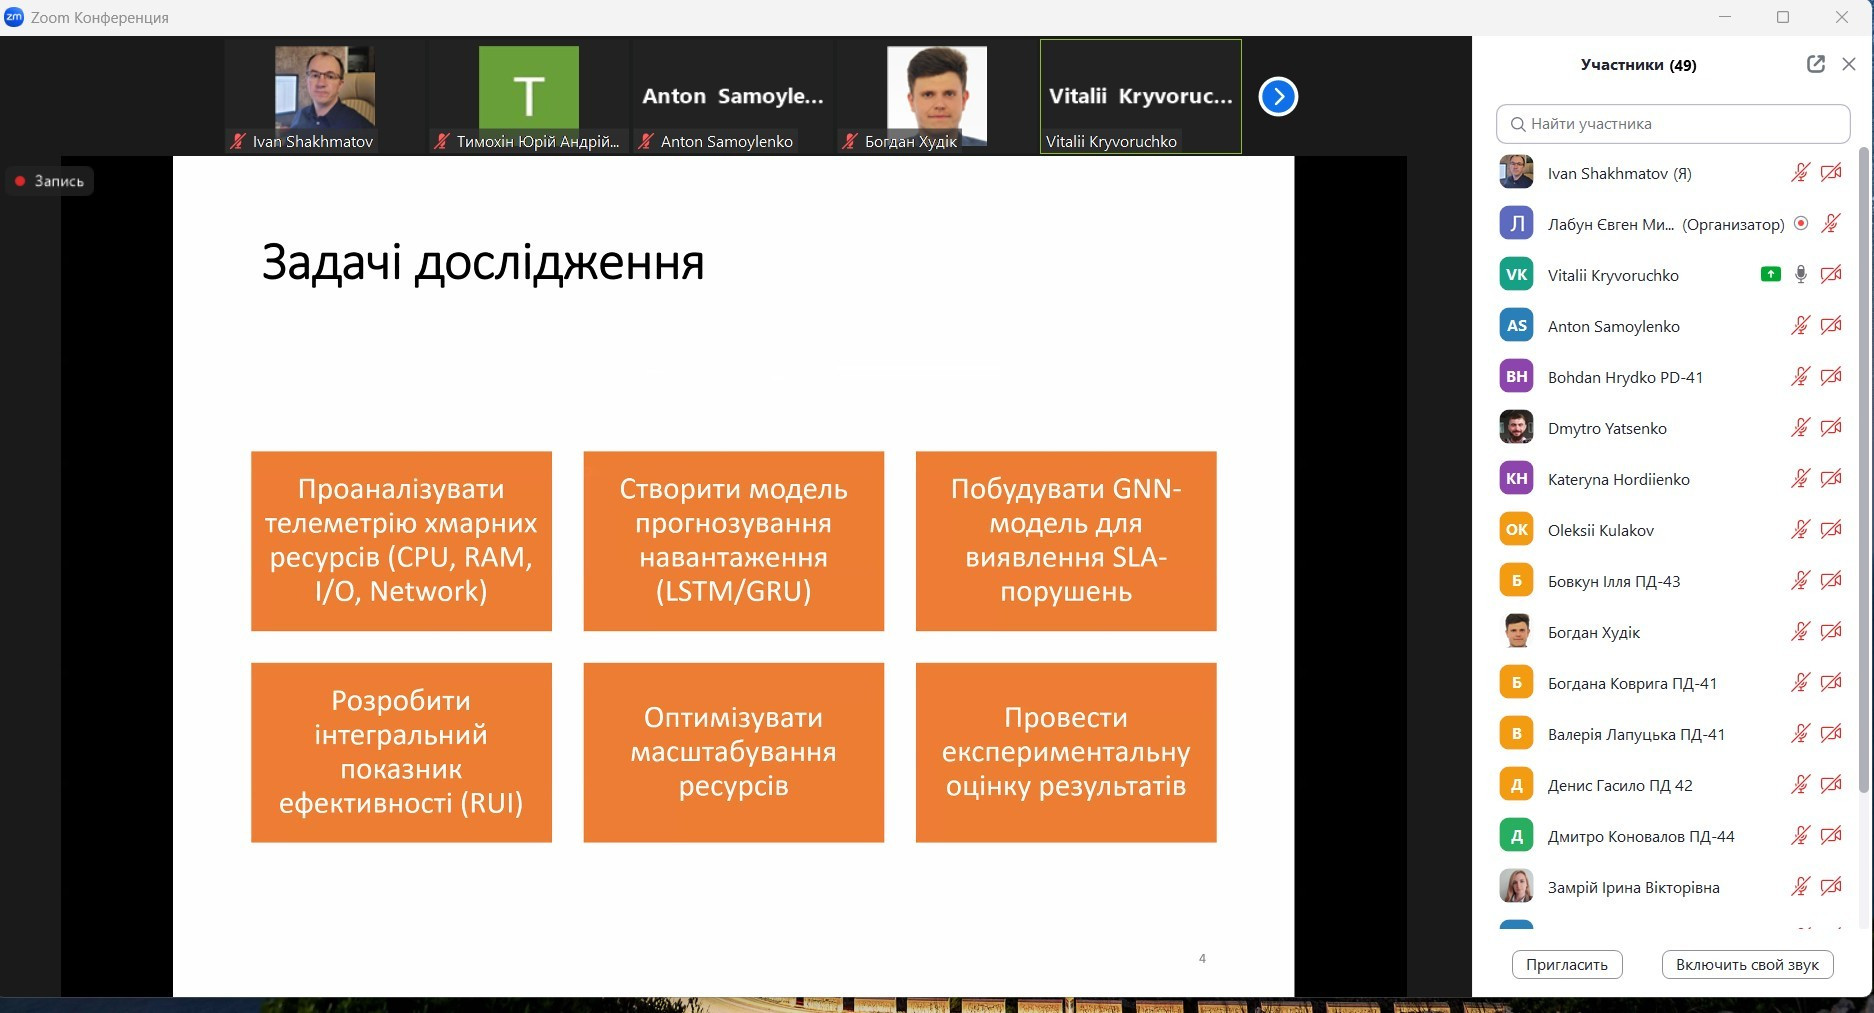Close the participants panel
The width and height of the screenshot is (1874, 1013).
(1849, 64)
